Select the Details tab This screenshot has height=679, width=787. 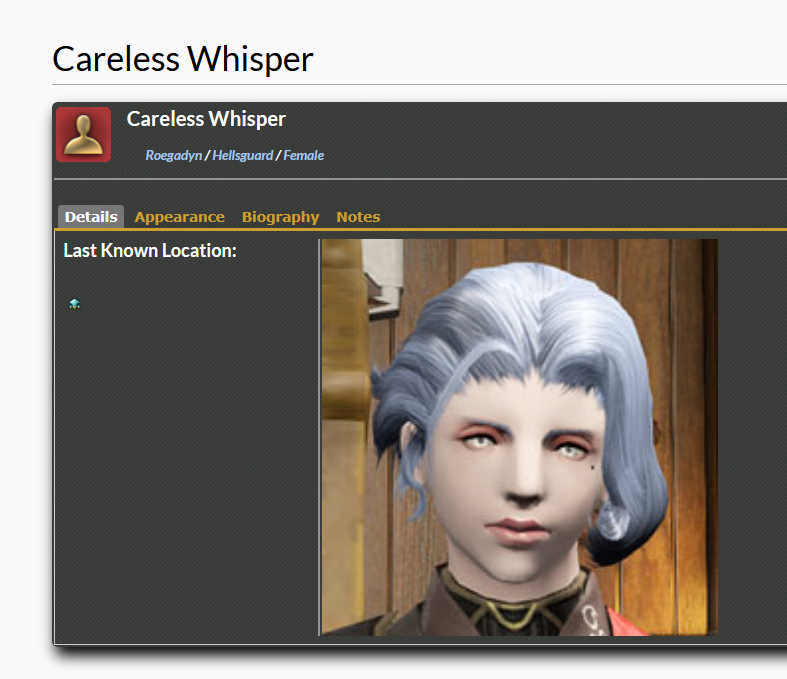pyautogui.click(x=91, y=217)
